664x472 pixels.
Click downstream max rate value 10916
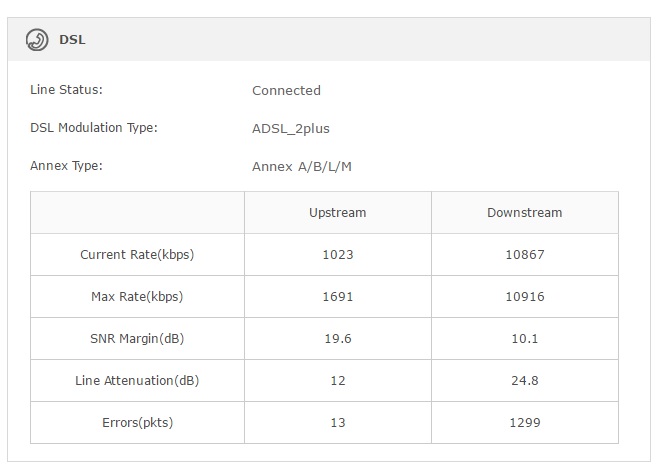tap(525, 296)
